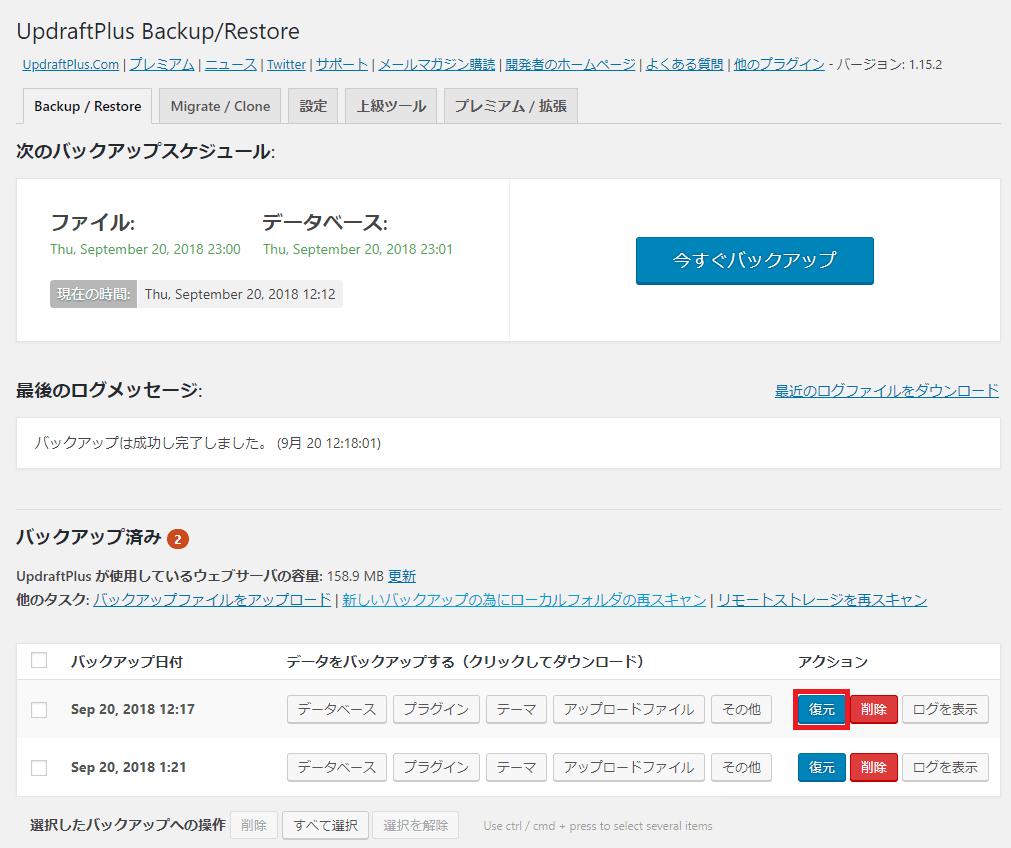Click the すべて選択 button below the backup list

[x=324, y=825]
